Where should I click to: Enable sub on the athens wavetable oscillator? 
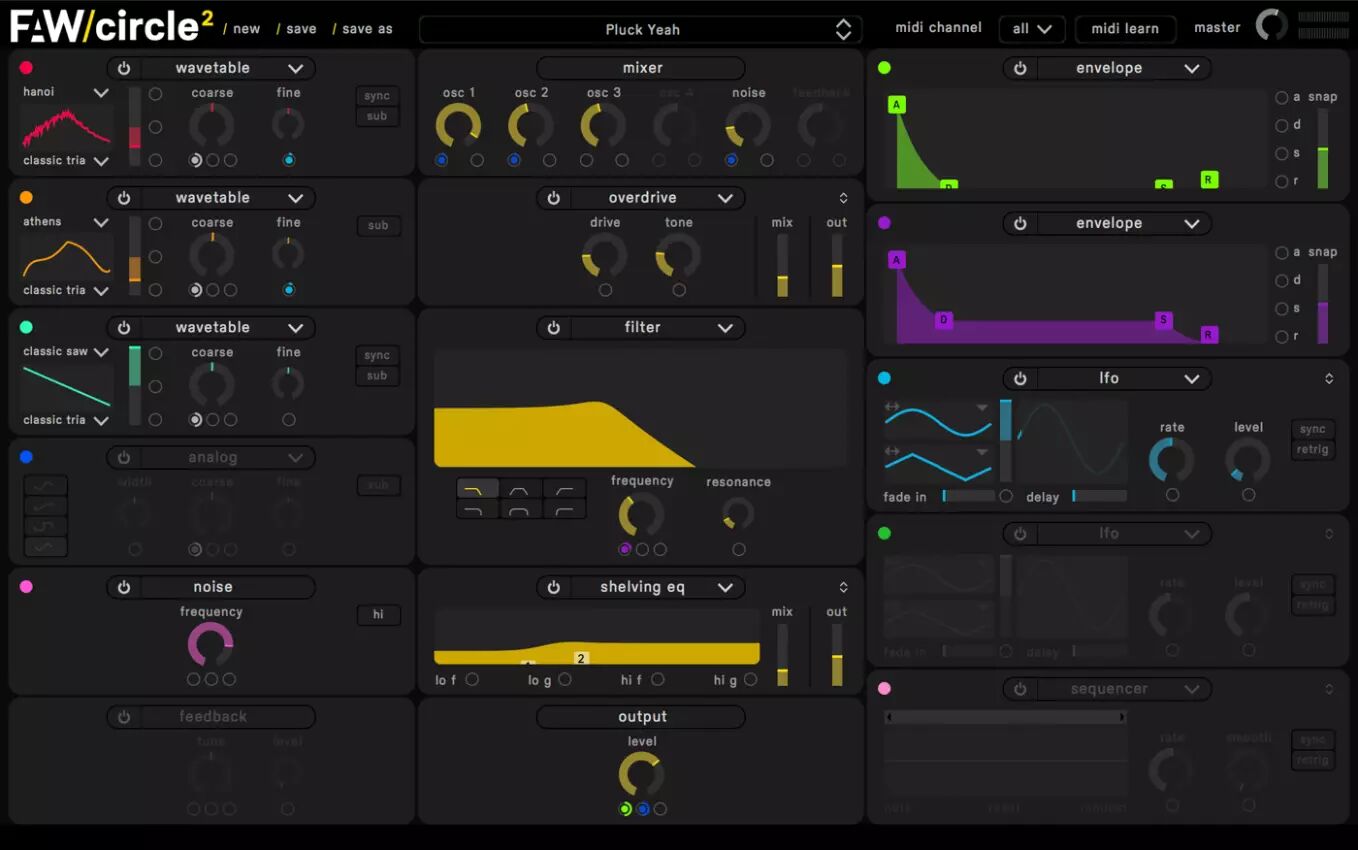click(378, 225)
